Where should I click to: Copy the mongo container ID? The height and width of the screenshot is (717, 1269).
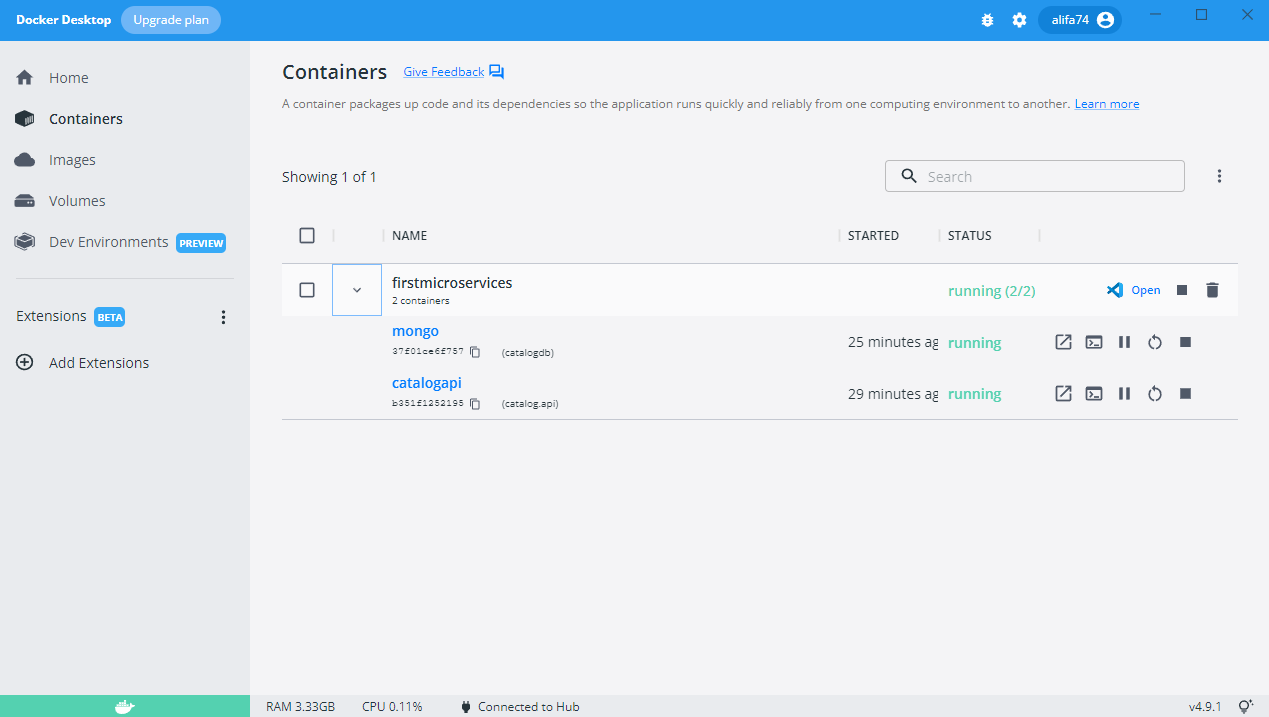click(x=475, y=352)
